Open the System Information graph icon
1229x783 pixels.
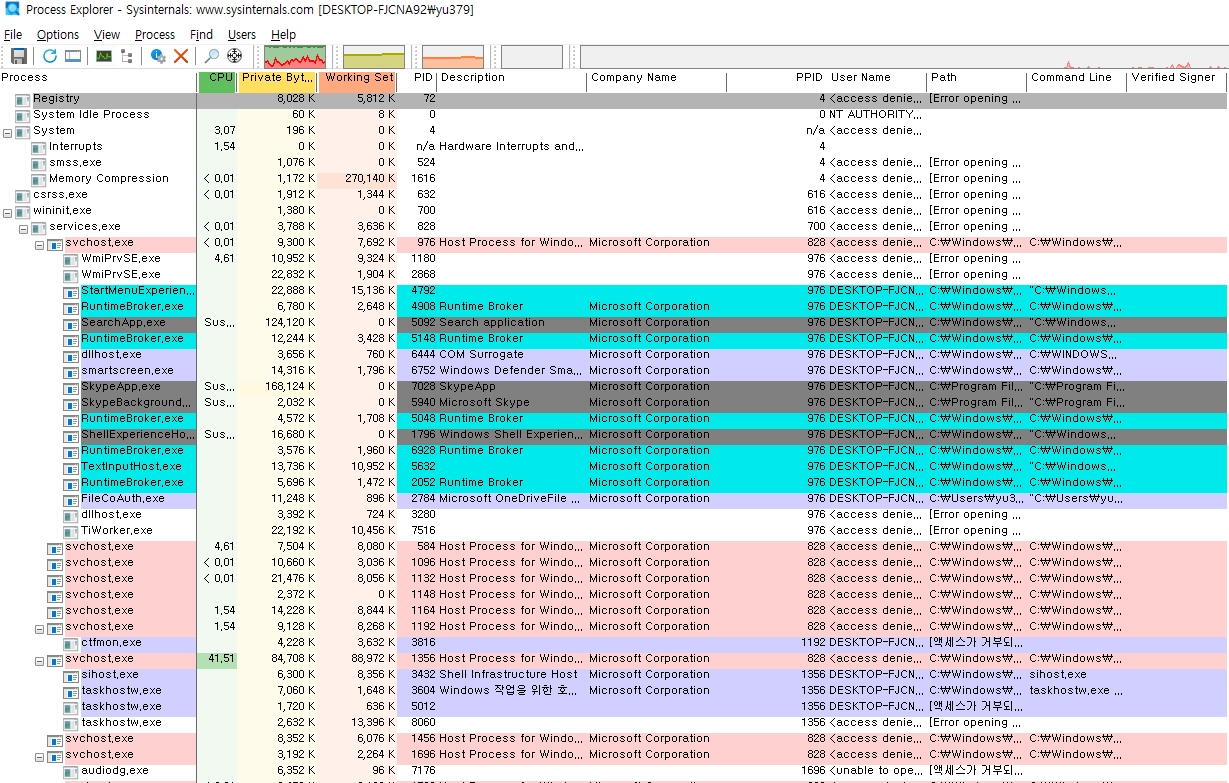(x=104, y=56)
